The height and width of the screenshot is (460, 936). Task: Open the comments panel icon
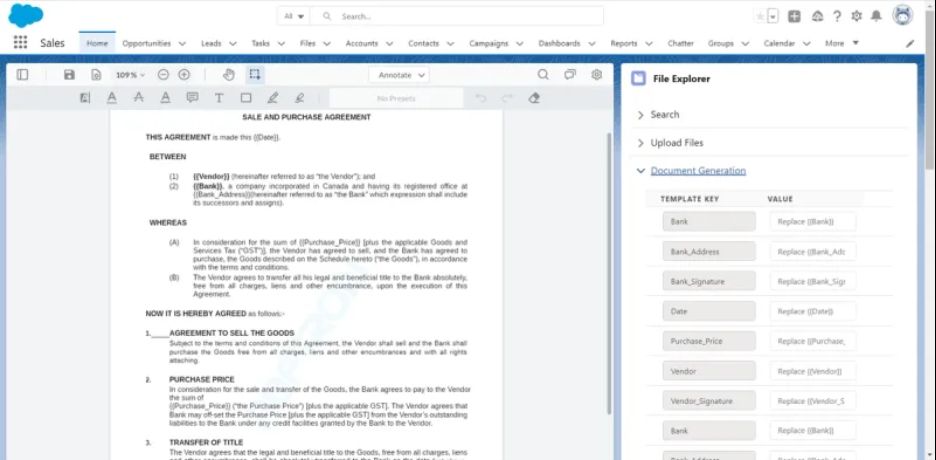[570, 75]
